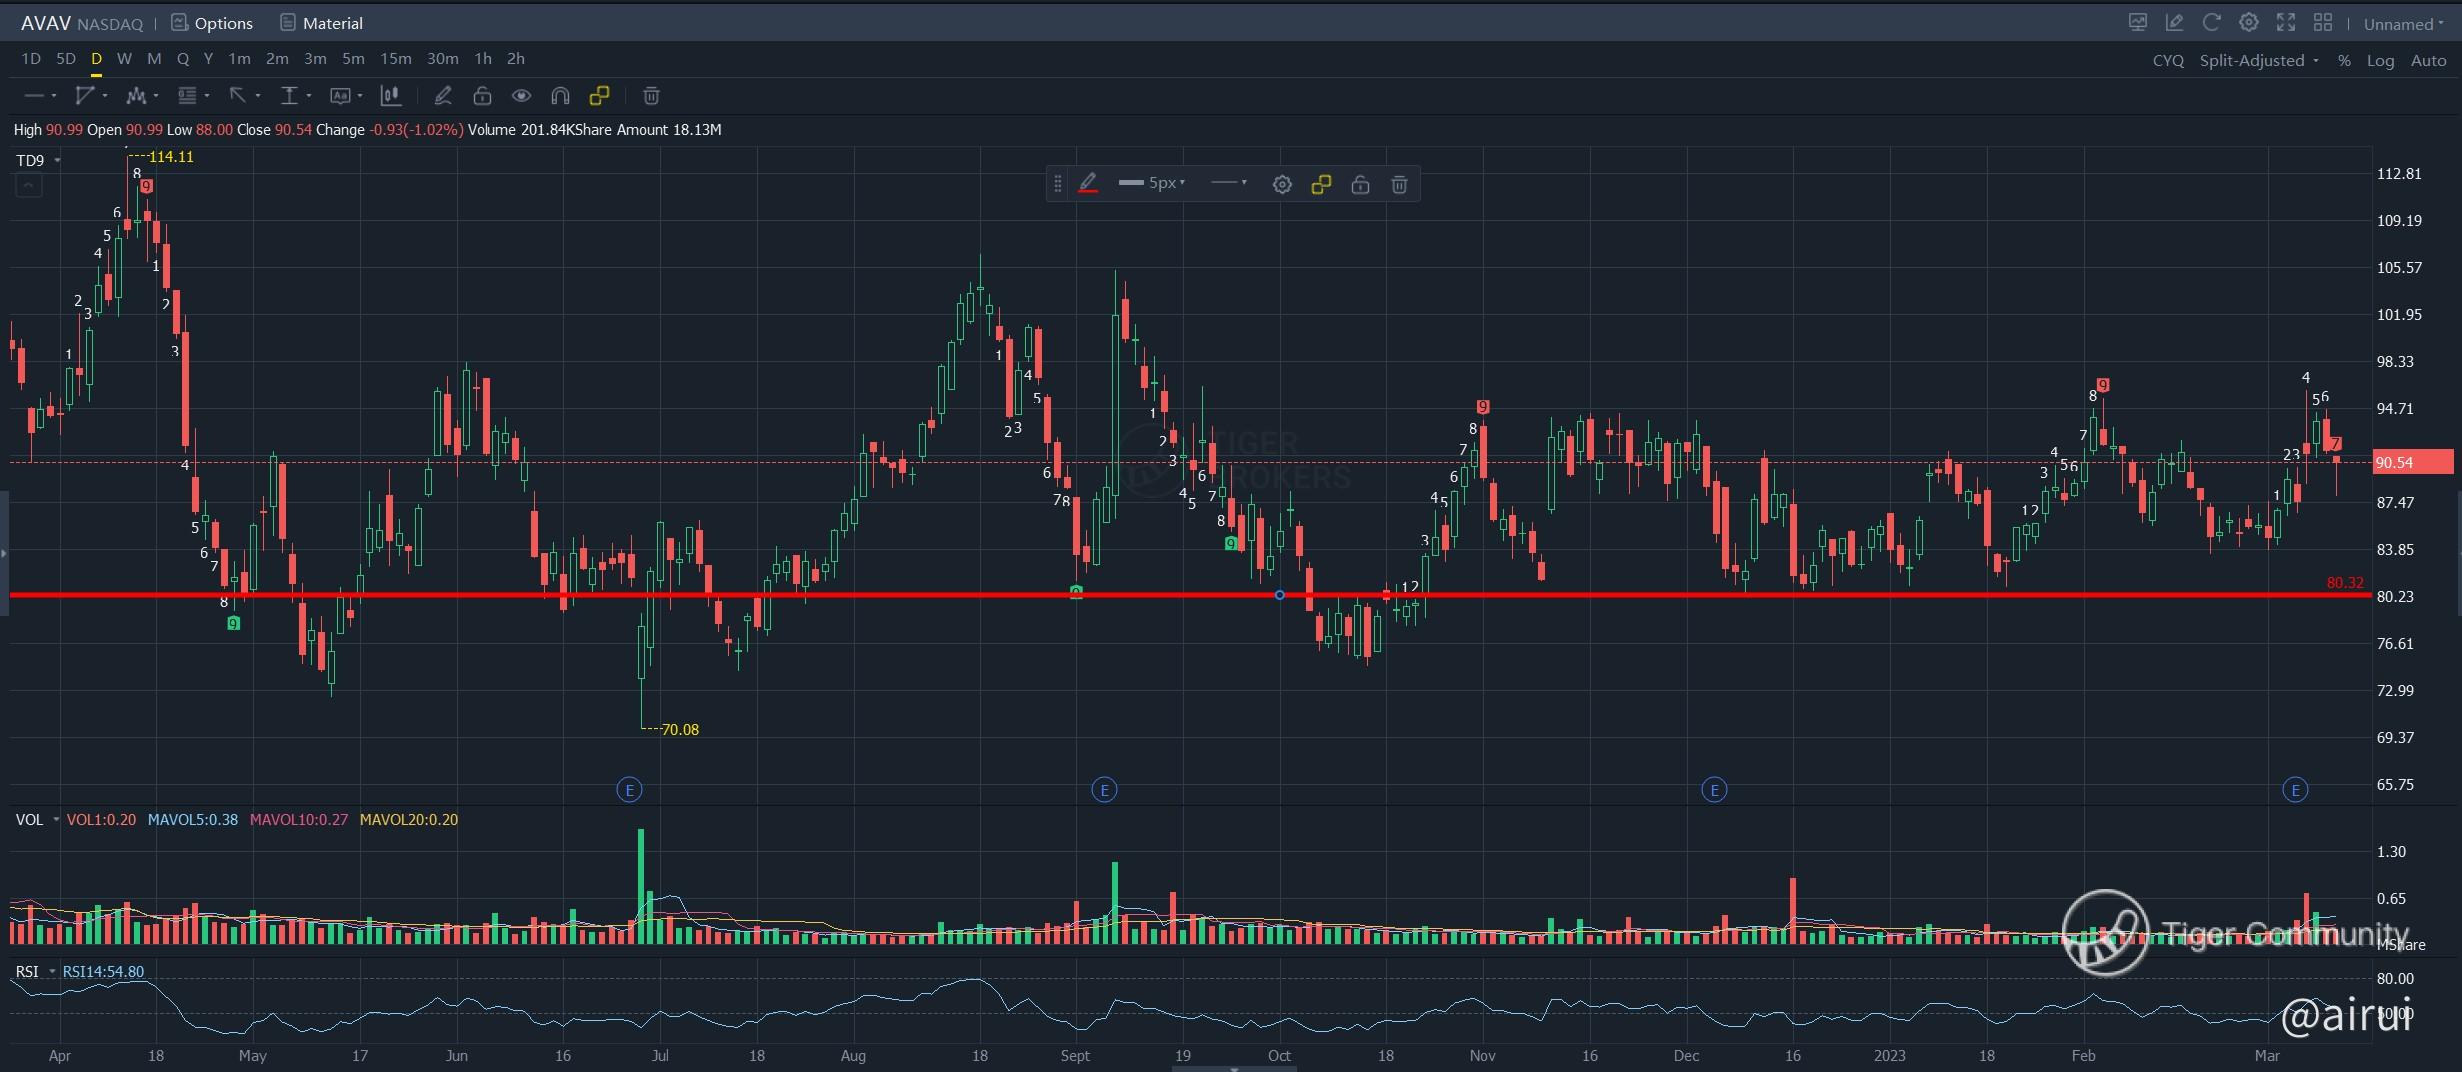
Task: Click the refresh chart icon
Action: coord(2211,23)
